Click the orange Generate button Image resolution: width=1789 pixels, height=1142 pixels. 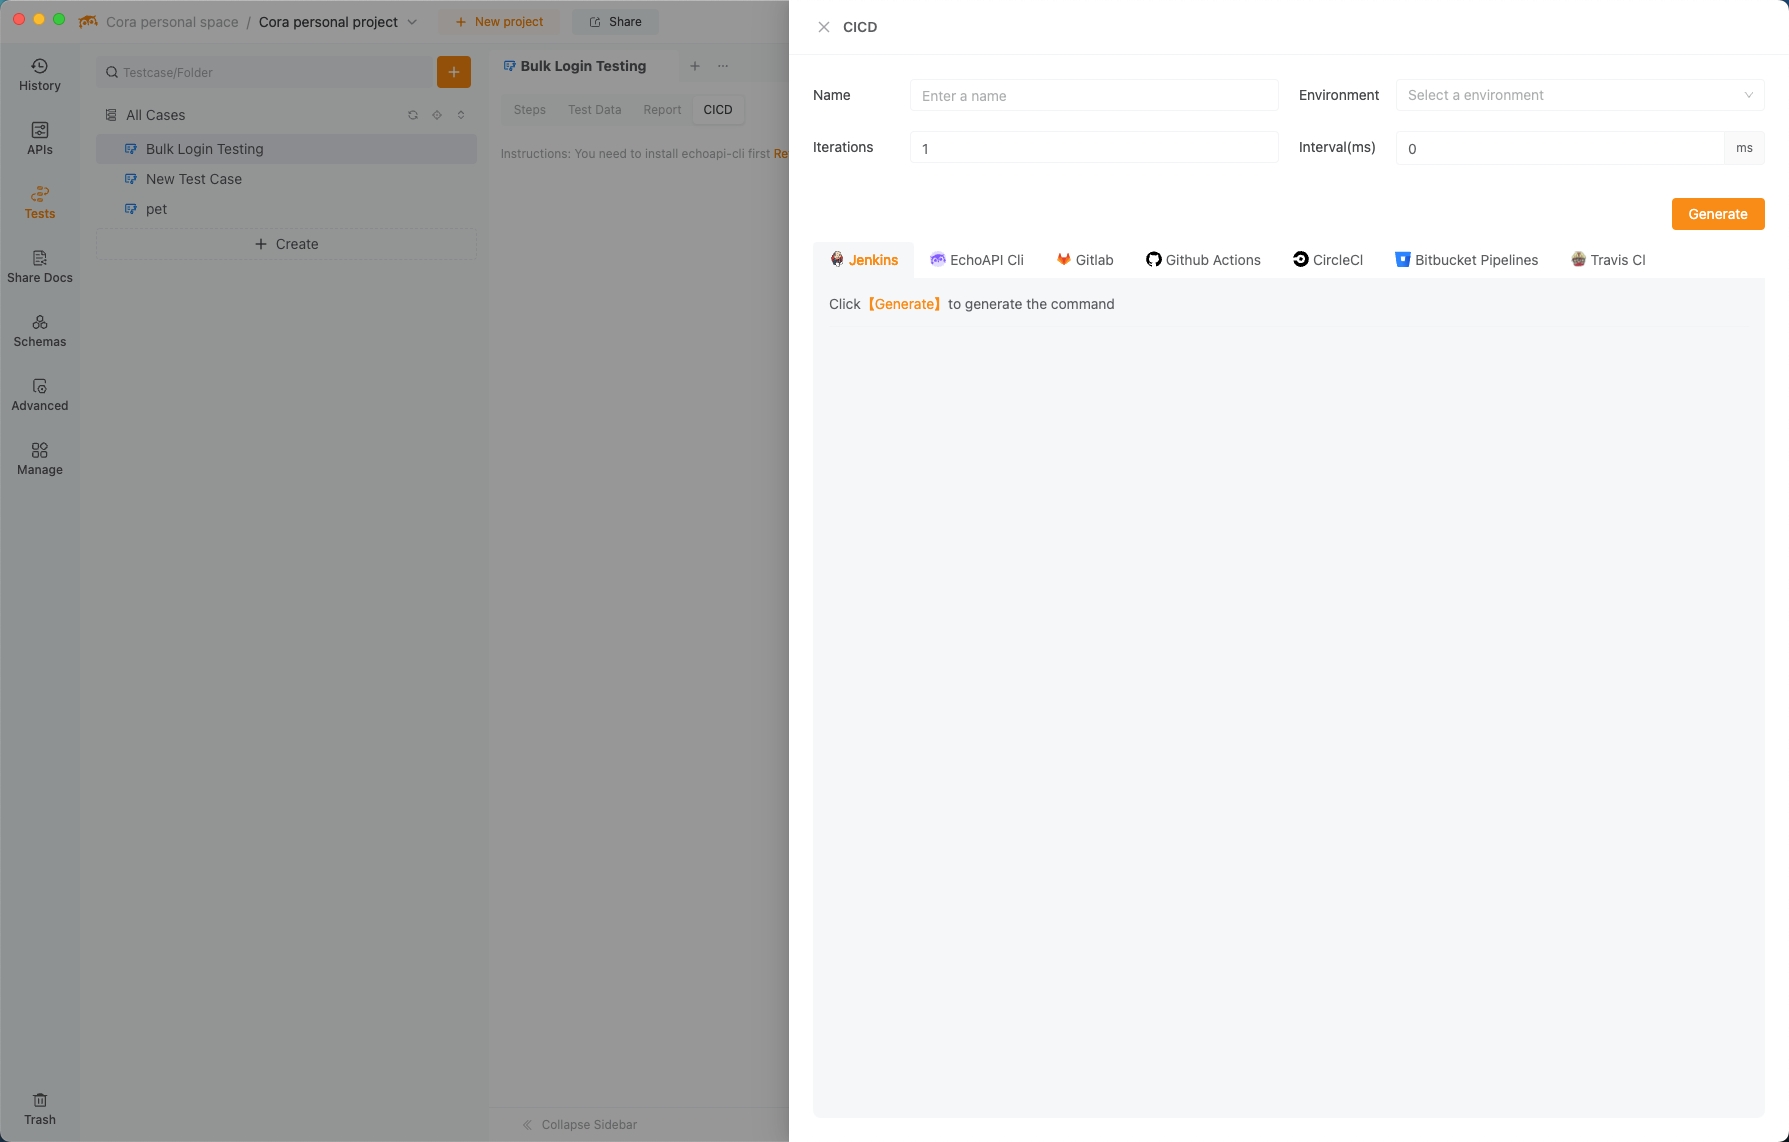tap(1718, 214)
